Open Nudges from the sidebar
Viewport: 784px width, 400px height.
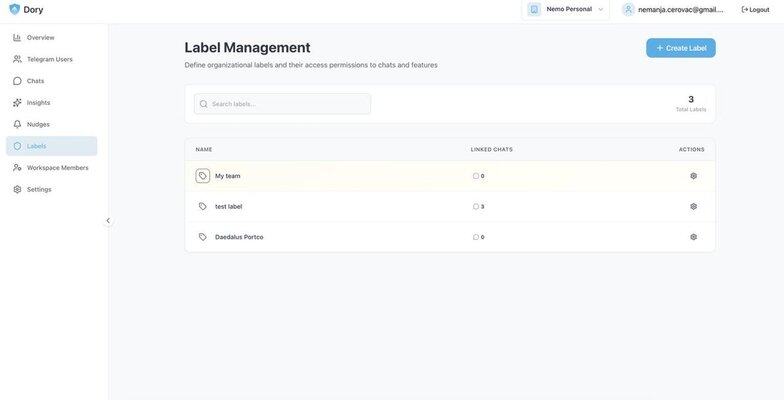coord(38,124)
